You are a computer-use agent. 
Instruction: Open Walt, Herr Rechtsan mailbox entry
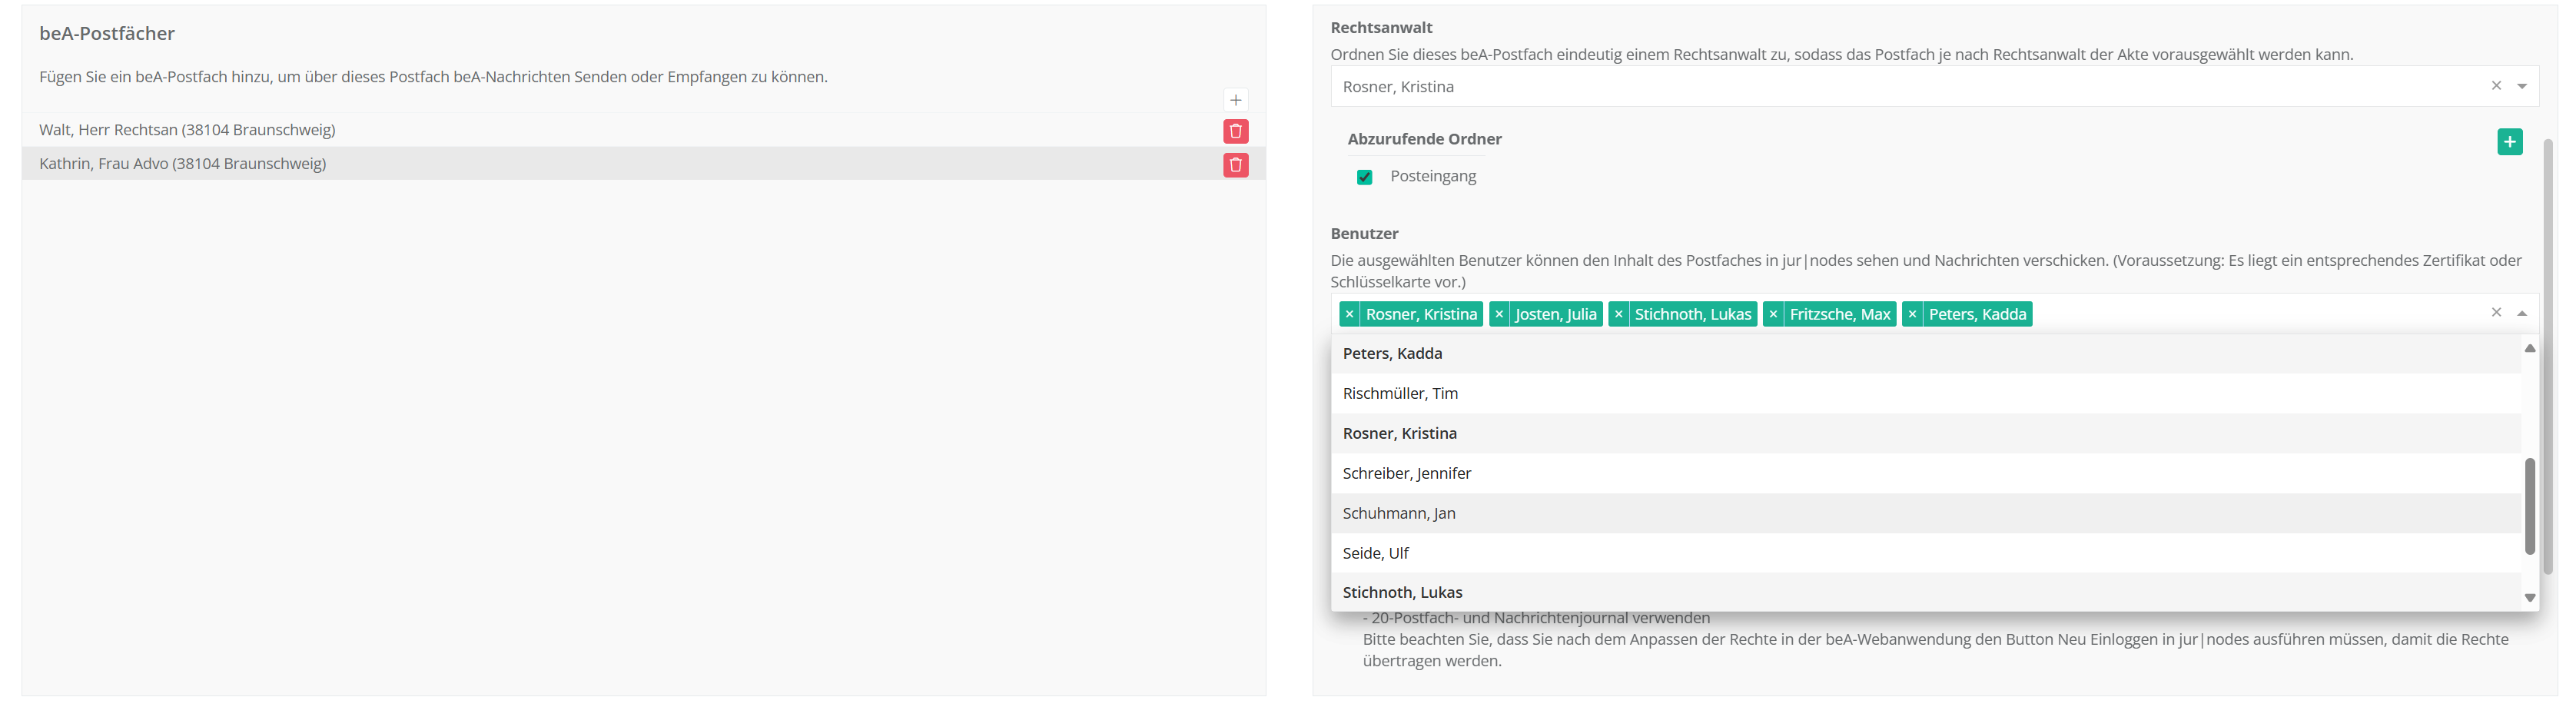tap(187, 130)
